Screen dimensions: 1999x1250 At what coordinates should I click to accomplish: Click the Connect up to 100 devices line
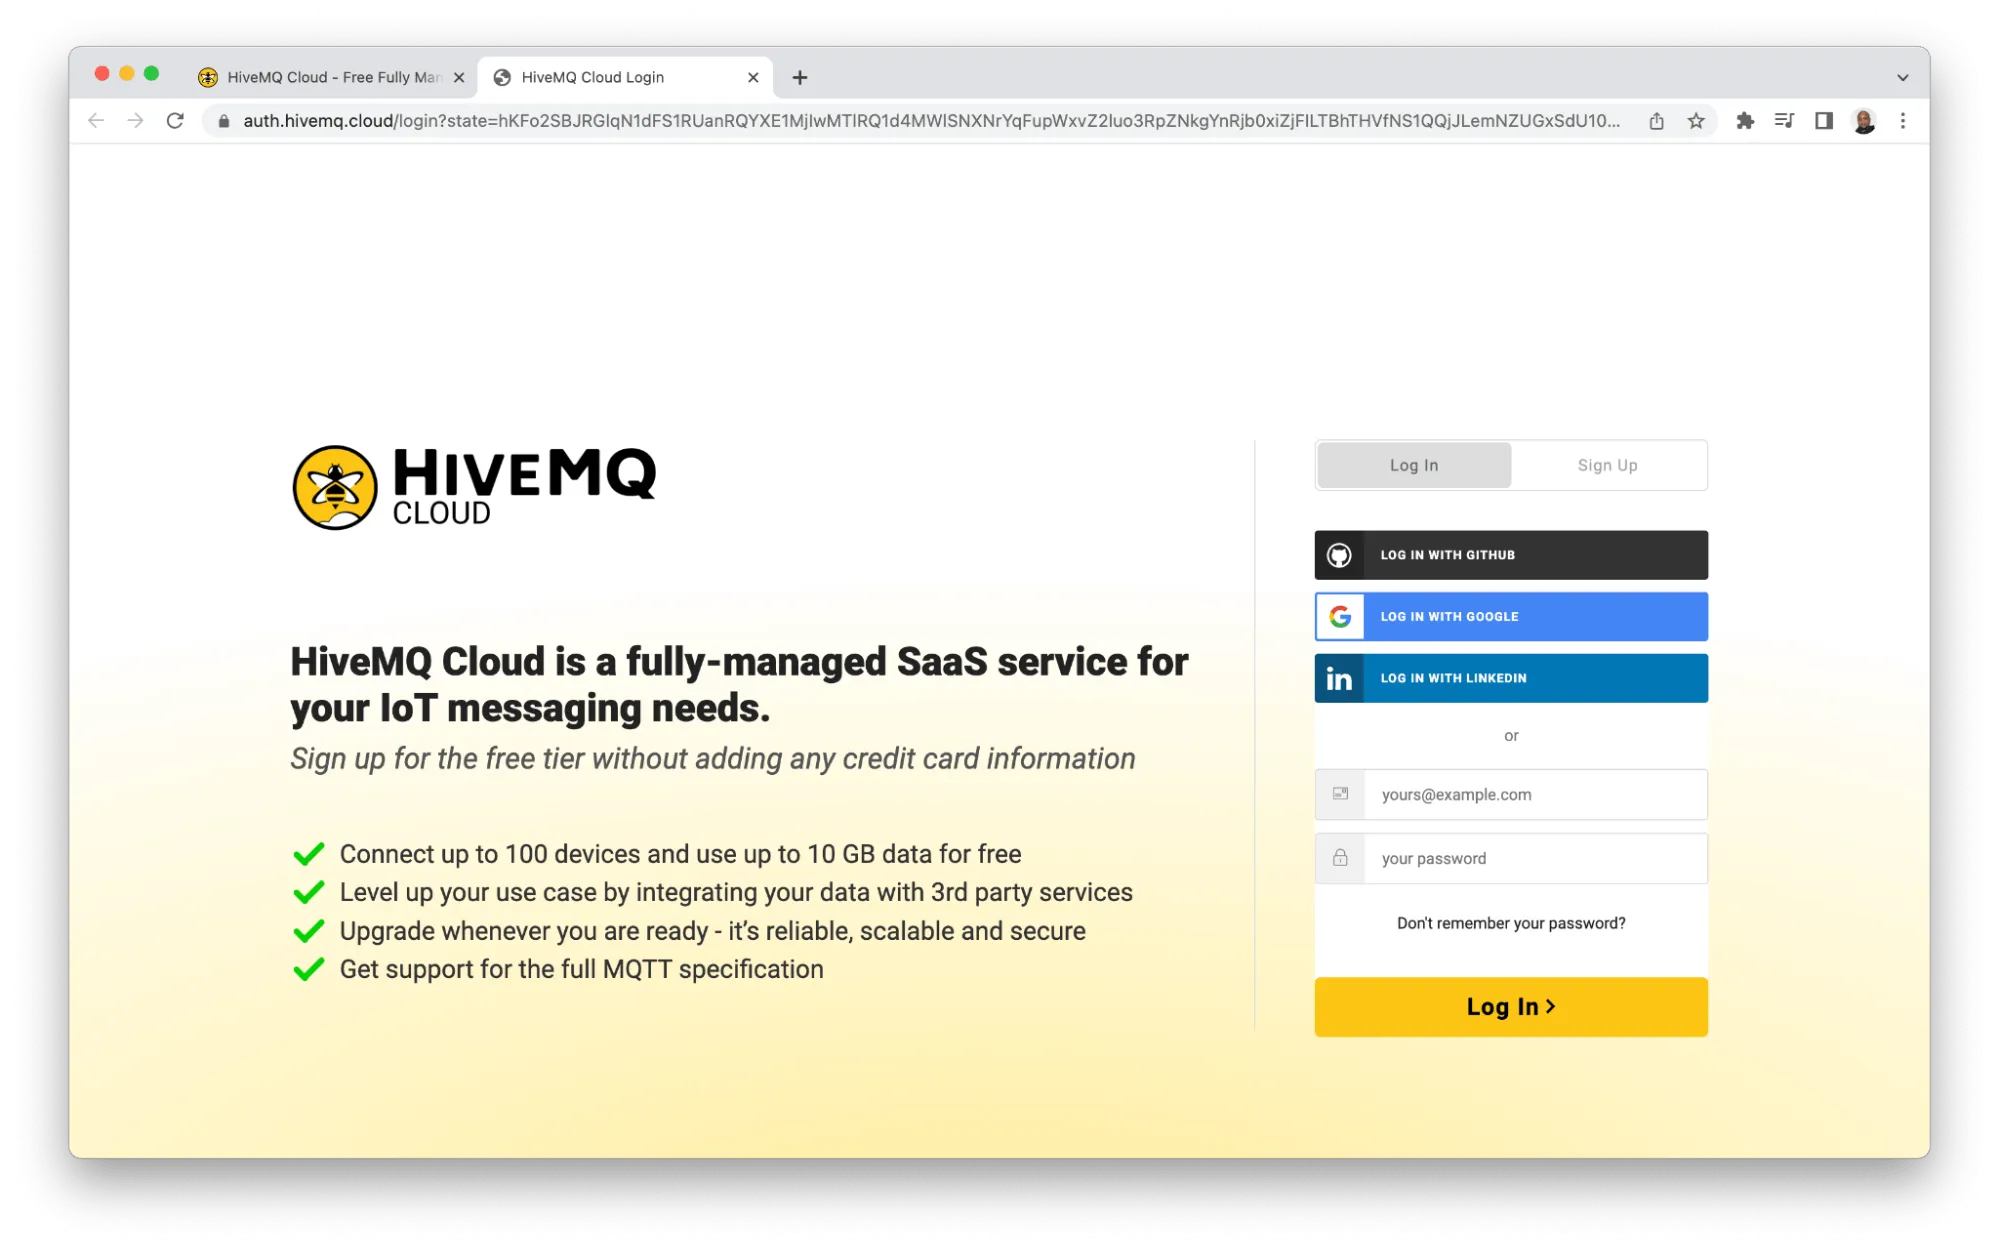tap(680, 854)
